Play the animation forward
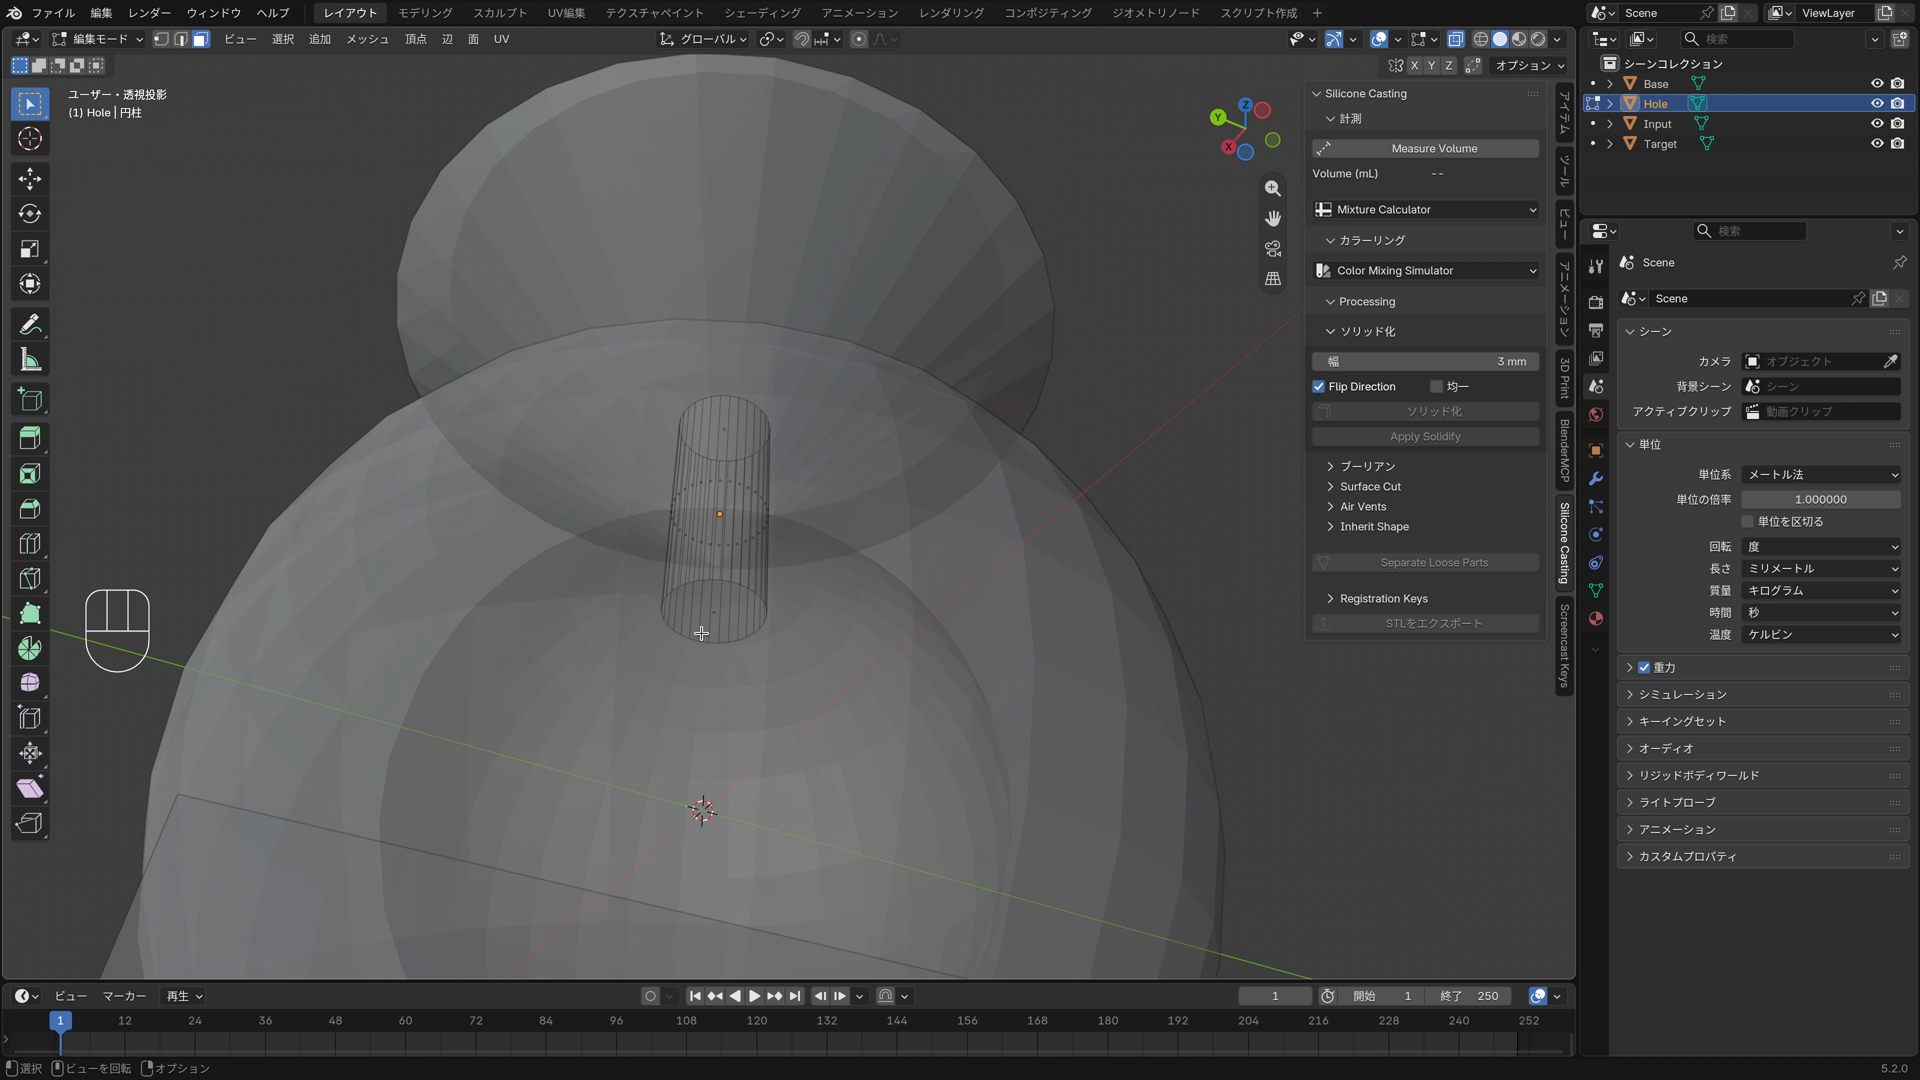 755,996
